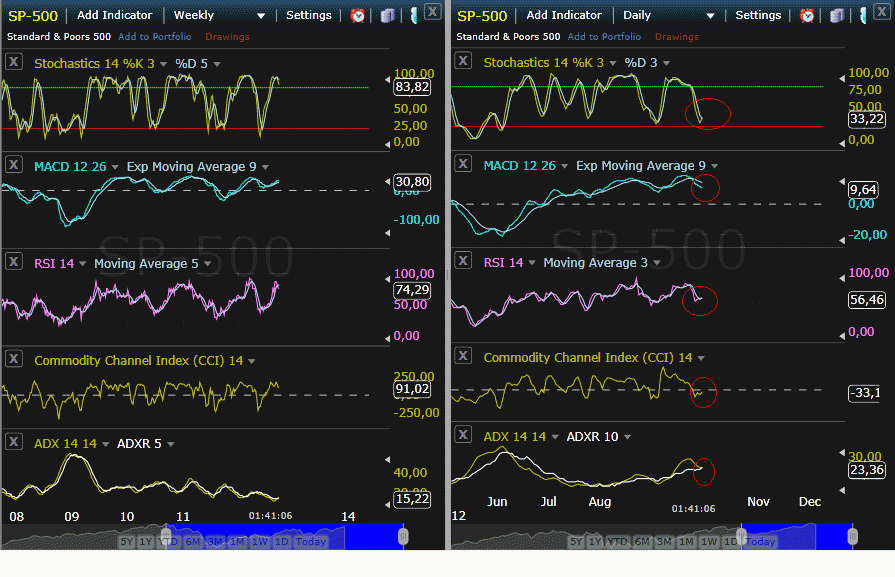The height and width of the screenshot is (577, 895).
Task: Expand the ADXR 5 dropdown
Action: 171,444
